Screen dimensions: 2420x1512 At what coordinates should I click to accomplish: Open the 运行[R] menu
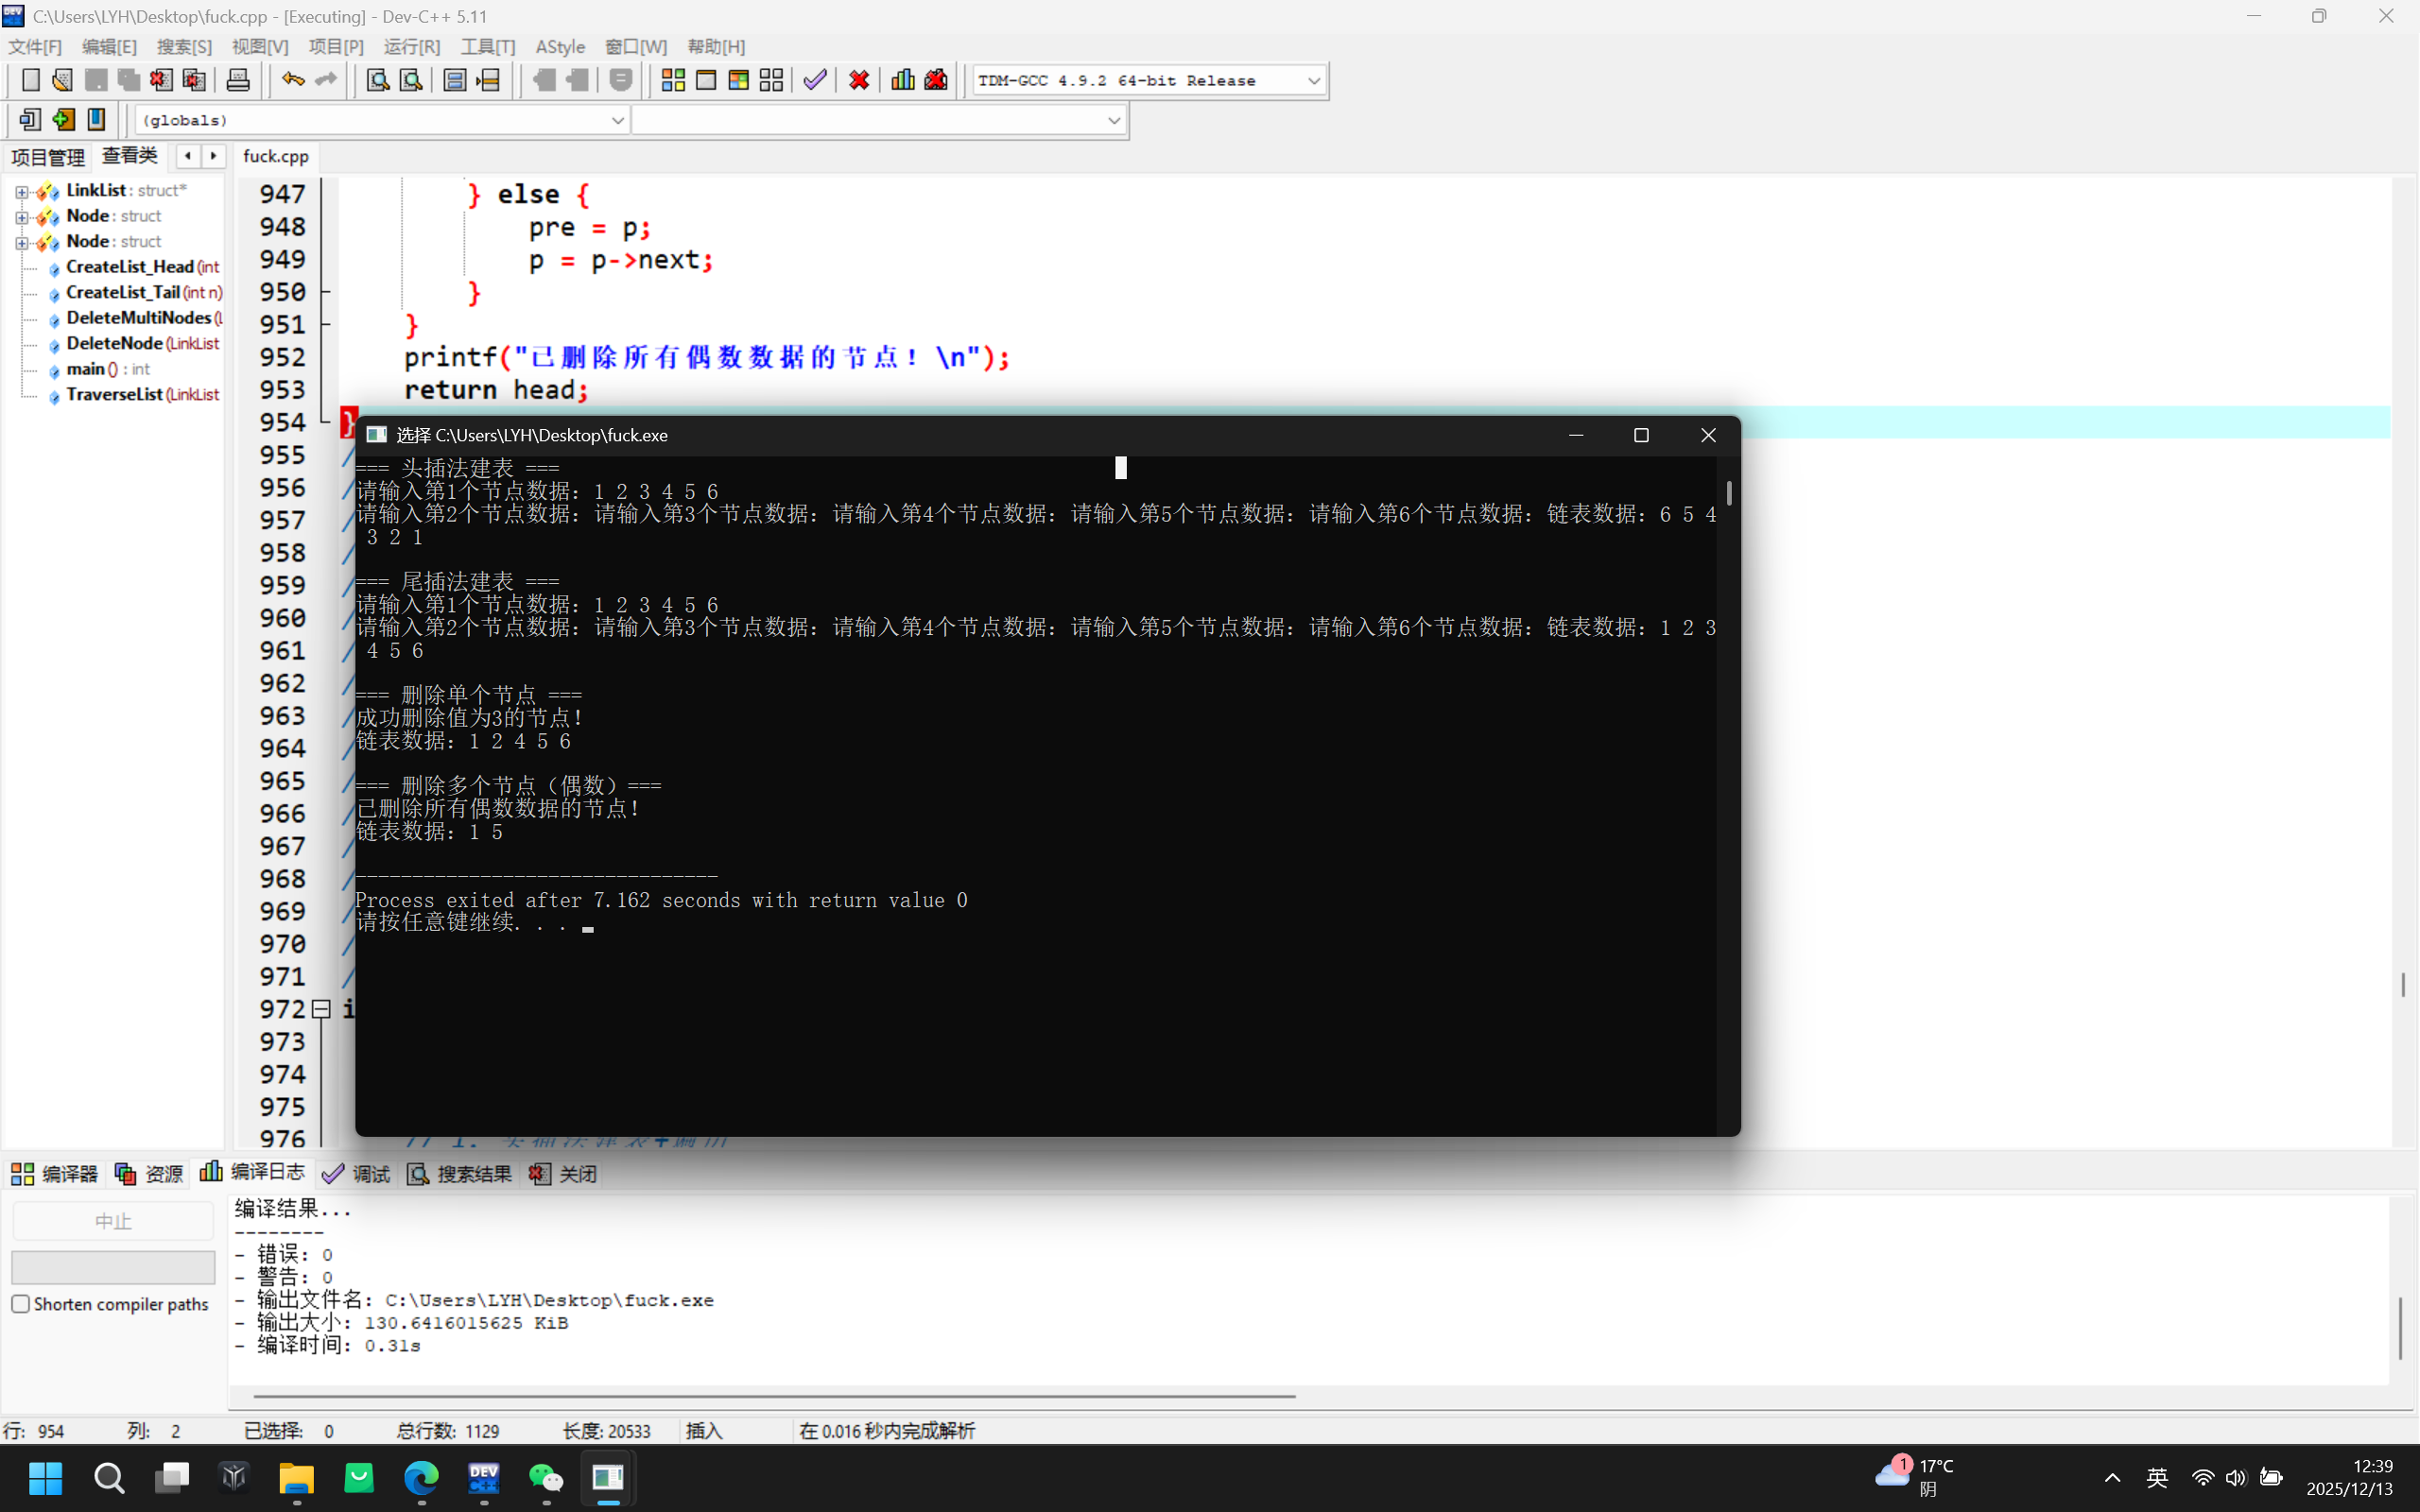pyautogui.click(x=411, y=47)
